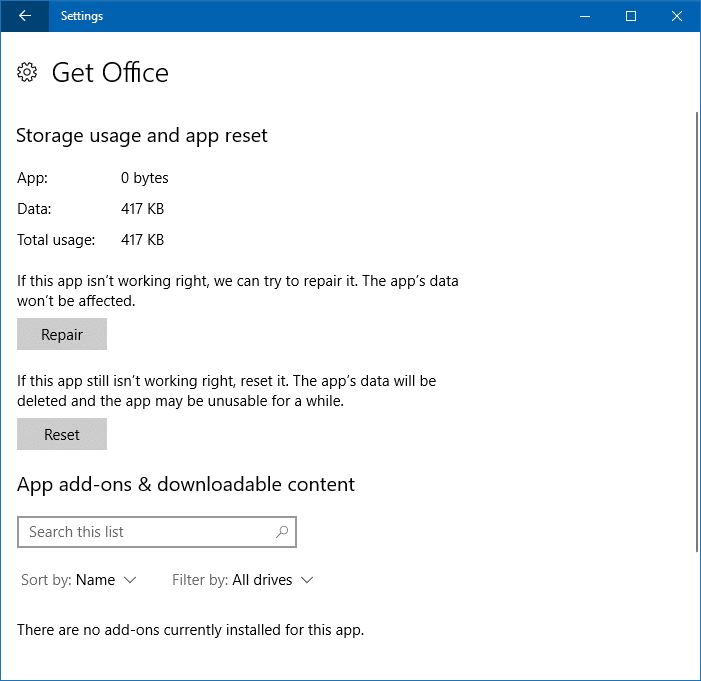Click 'Storage usage and app reset' heading
Screen dimensions: 701x681
[x=142, y=136]
